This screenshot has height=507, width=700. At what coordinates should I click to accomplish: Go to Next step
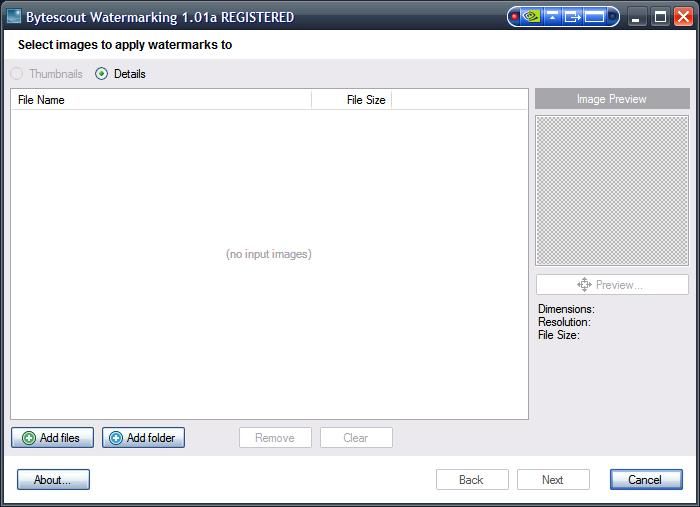(553, 480)
